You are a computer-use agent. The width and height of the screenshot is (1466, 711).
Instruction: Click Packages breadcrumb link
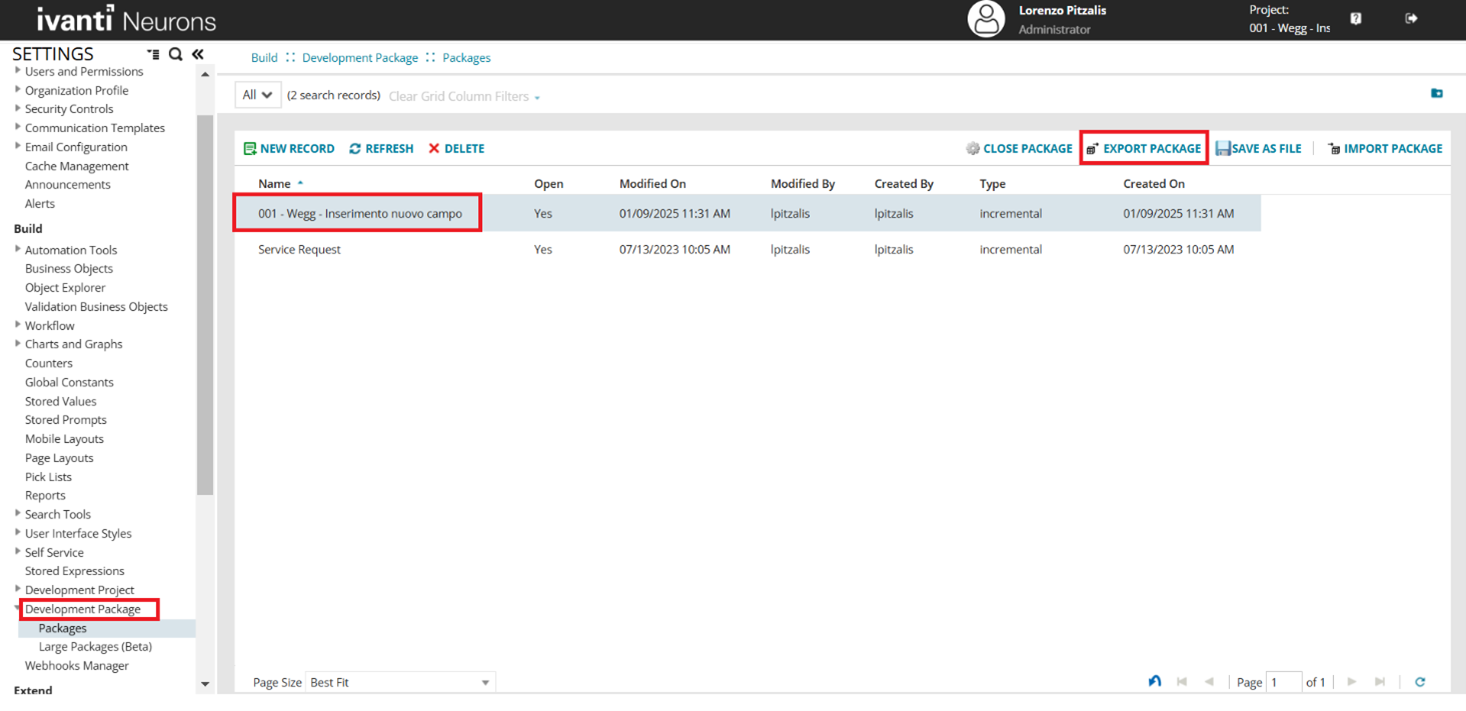[x=466, y=58]
